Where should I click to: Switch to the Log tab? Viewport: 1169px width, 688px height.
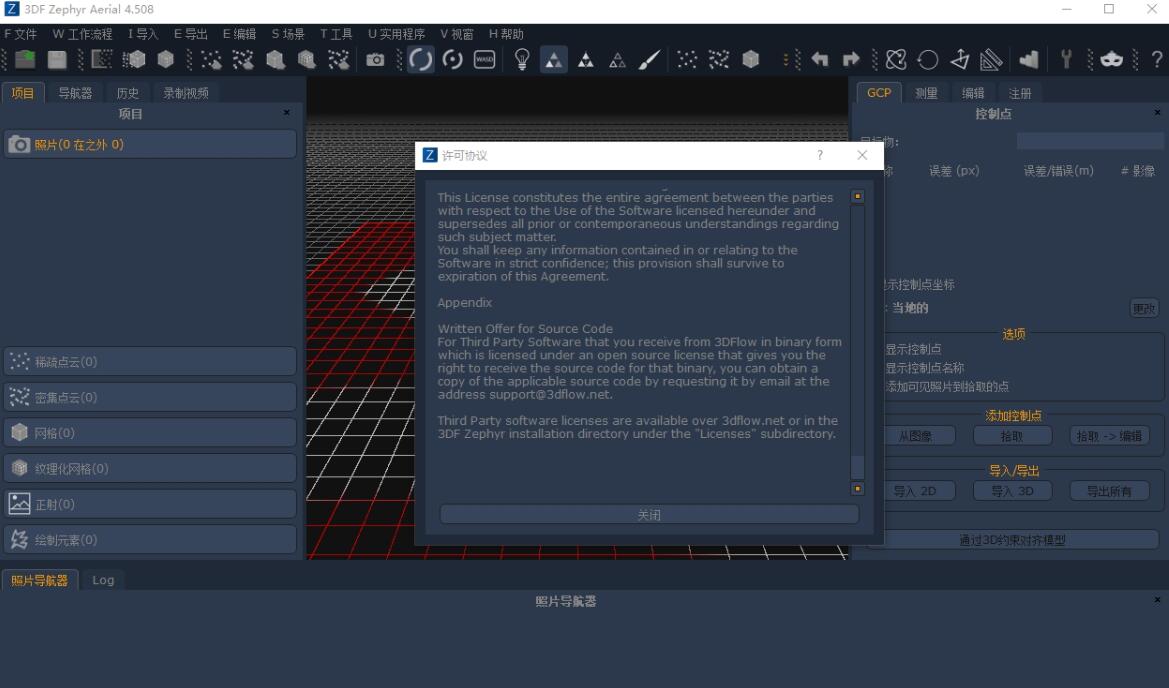click(103, 580)
